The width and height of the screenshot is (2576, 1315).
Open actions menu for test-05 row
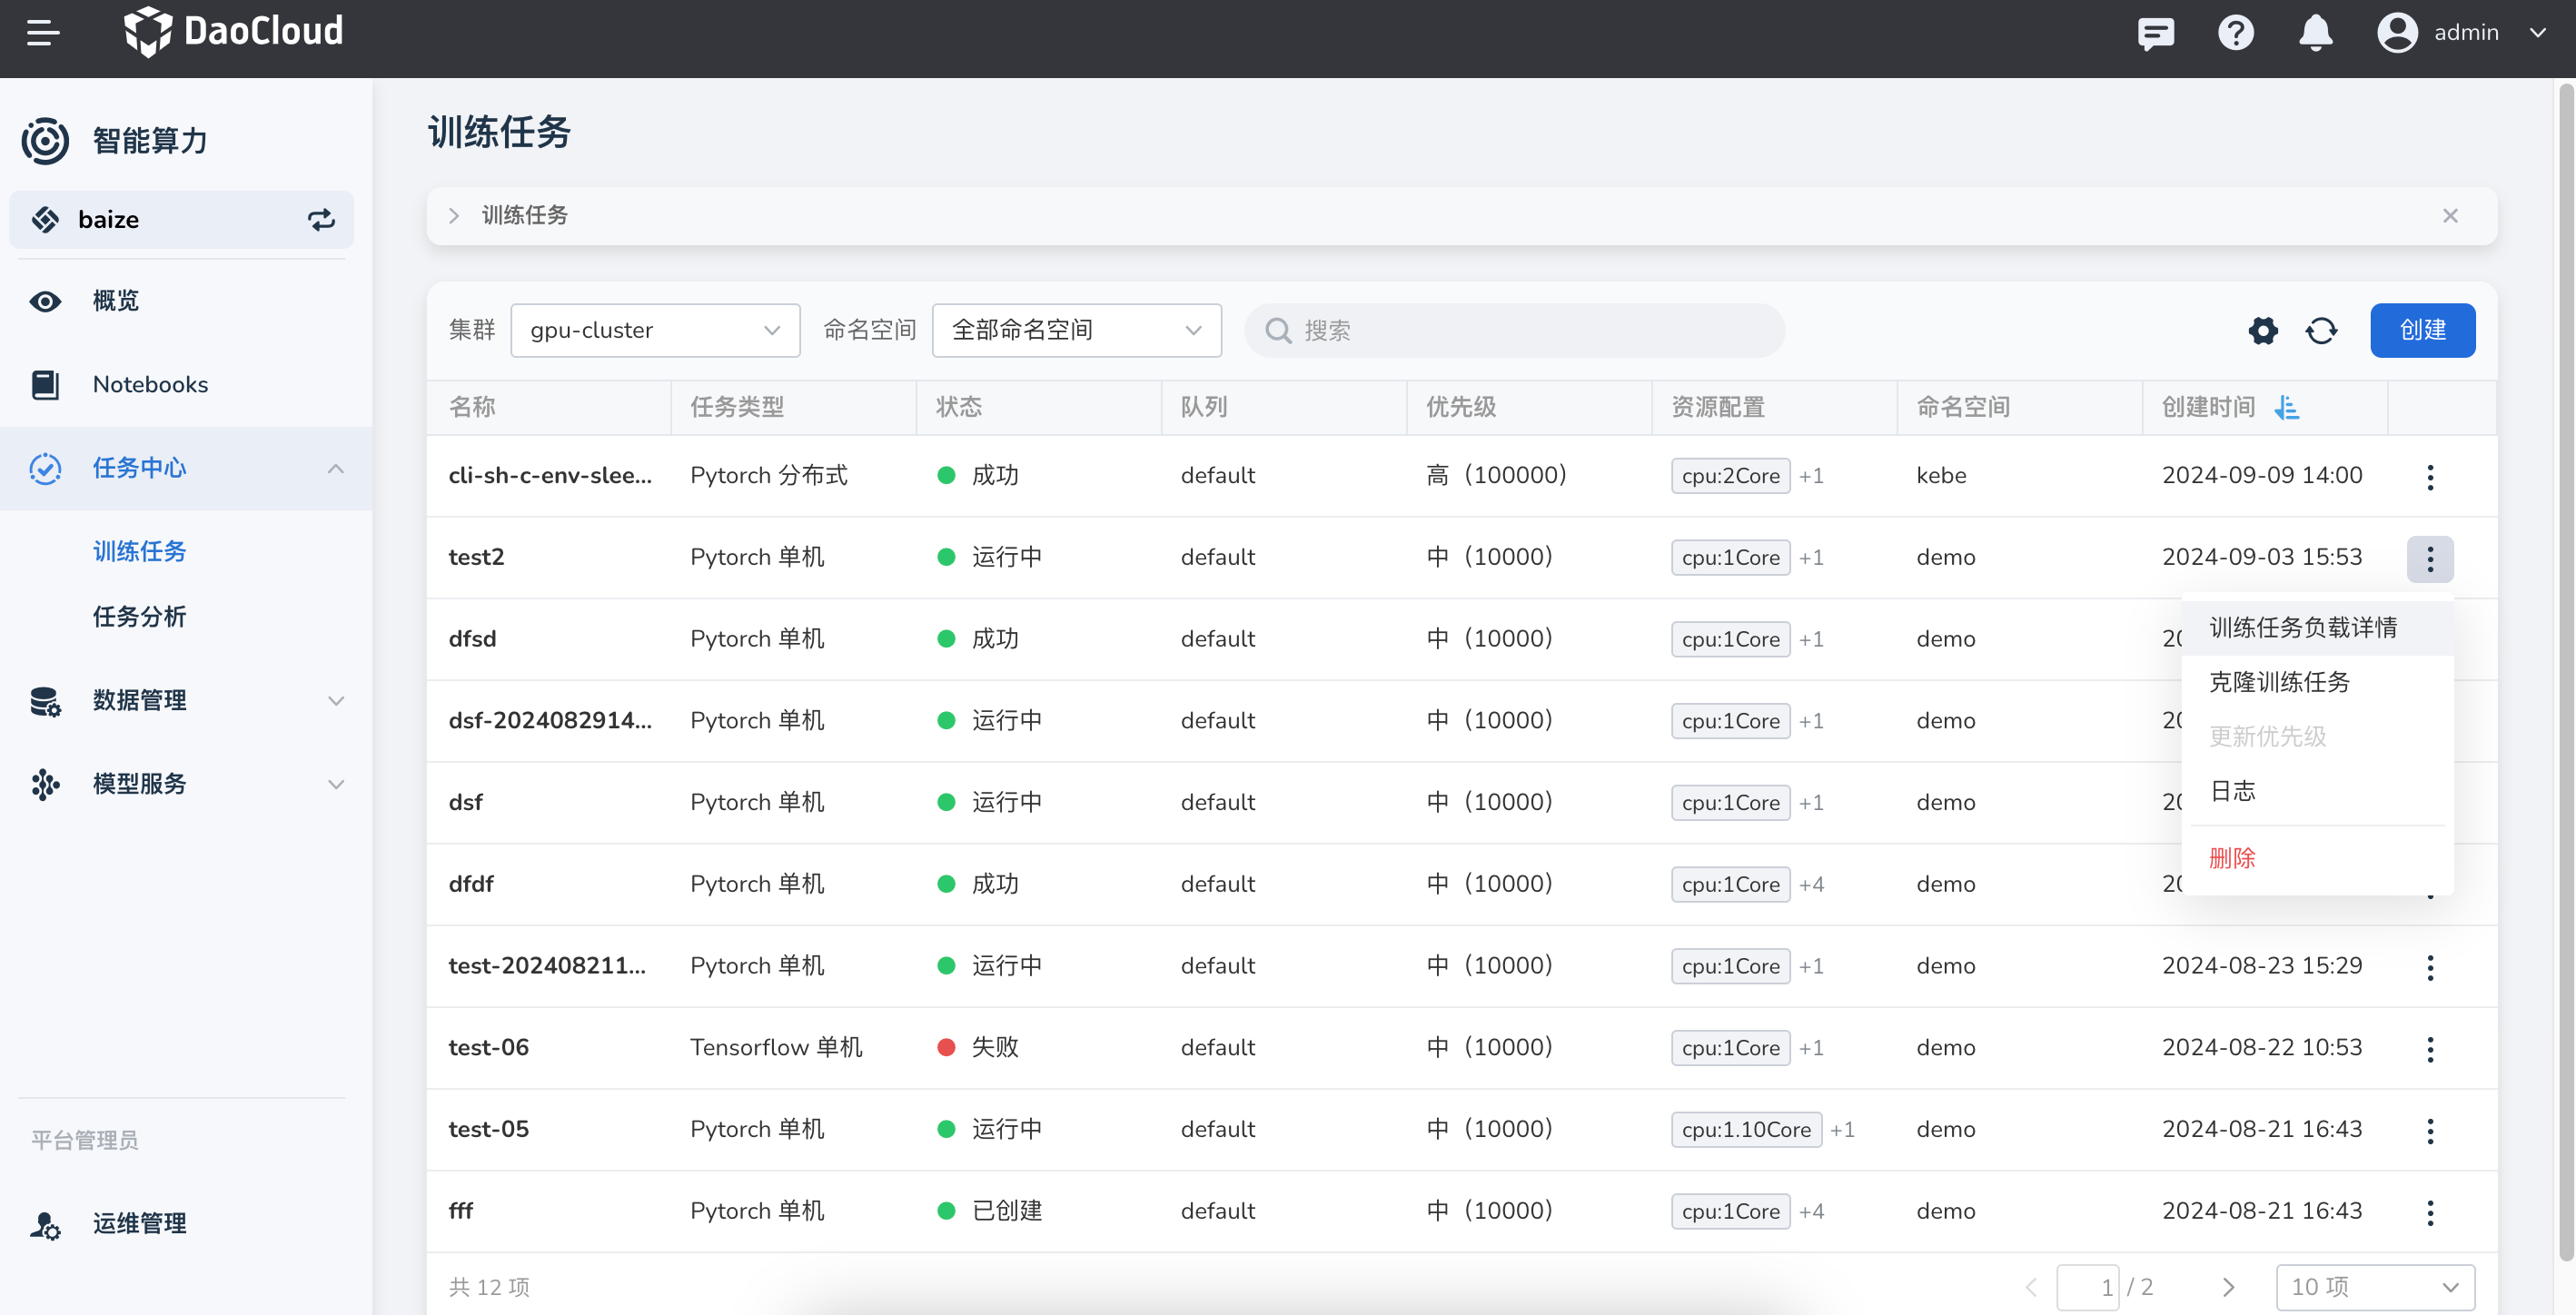click(x=2429, y=1131)
